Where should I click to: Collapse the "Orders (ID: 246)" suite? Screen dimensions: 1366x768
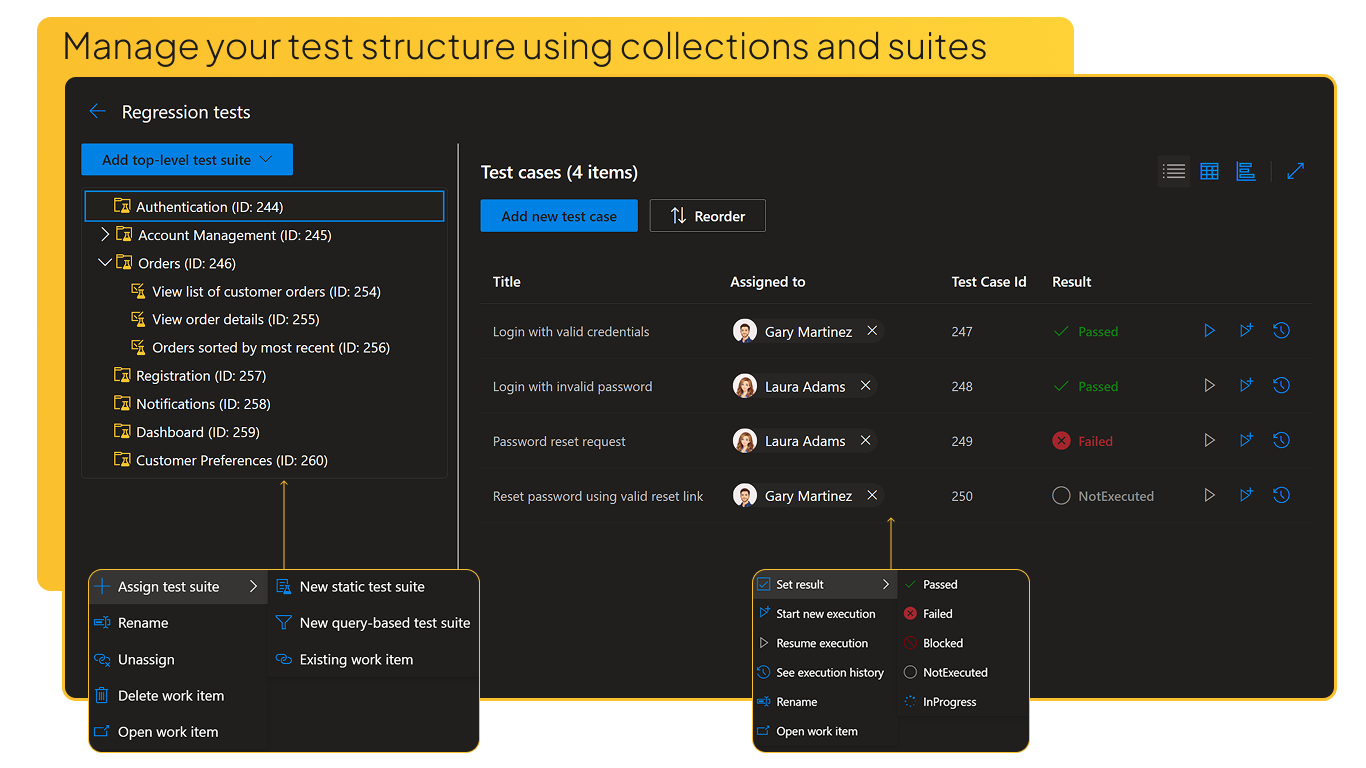105,262
